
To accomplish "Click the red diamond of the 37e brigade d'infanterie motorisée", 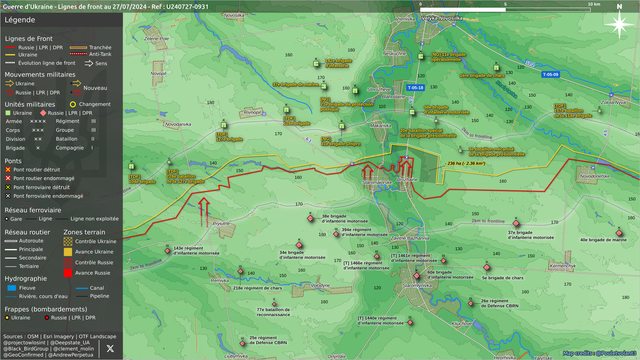I will (516, 223).
